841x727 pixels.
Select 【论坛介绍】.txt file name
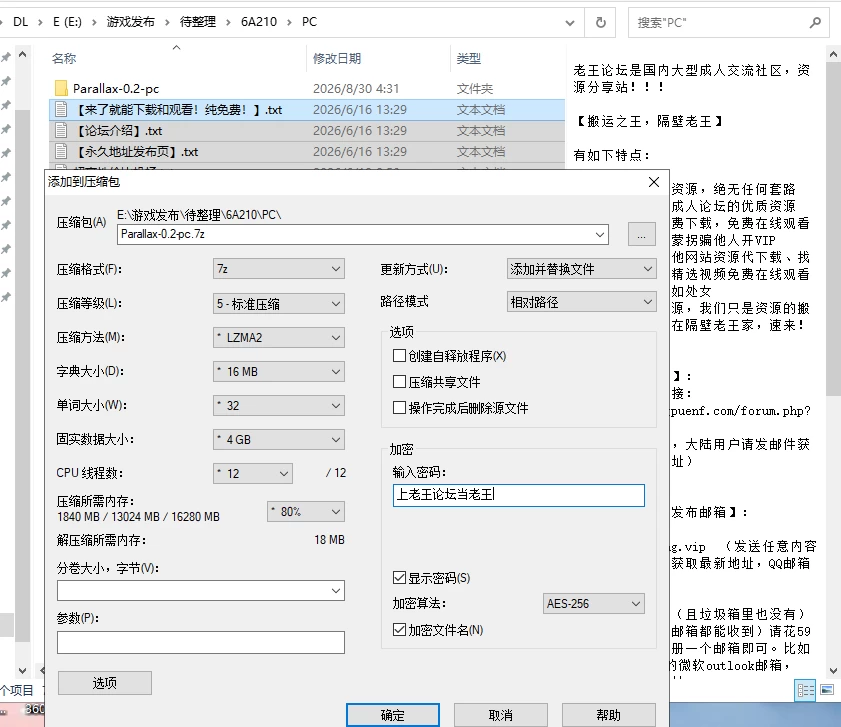(117, 130)
